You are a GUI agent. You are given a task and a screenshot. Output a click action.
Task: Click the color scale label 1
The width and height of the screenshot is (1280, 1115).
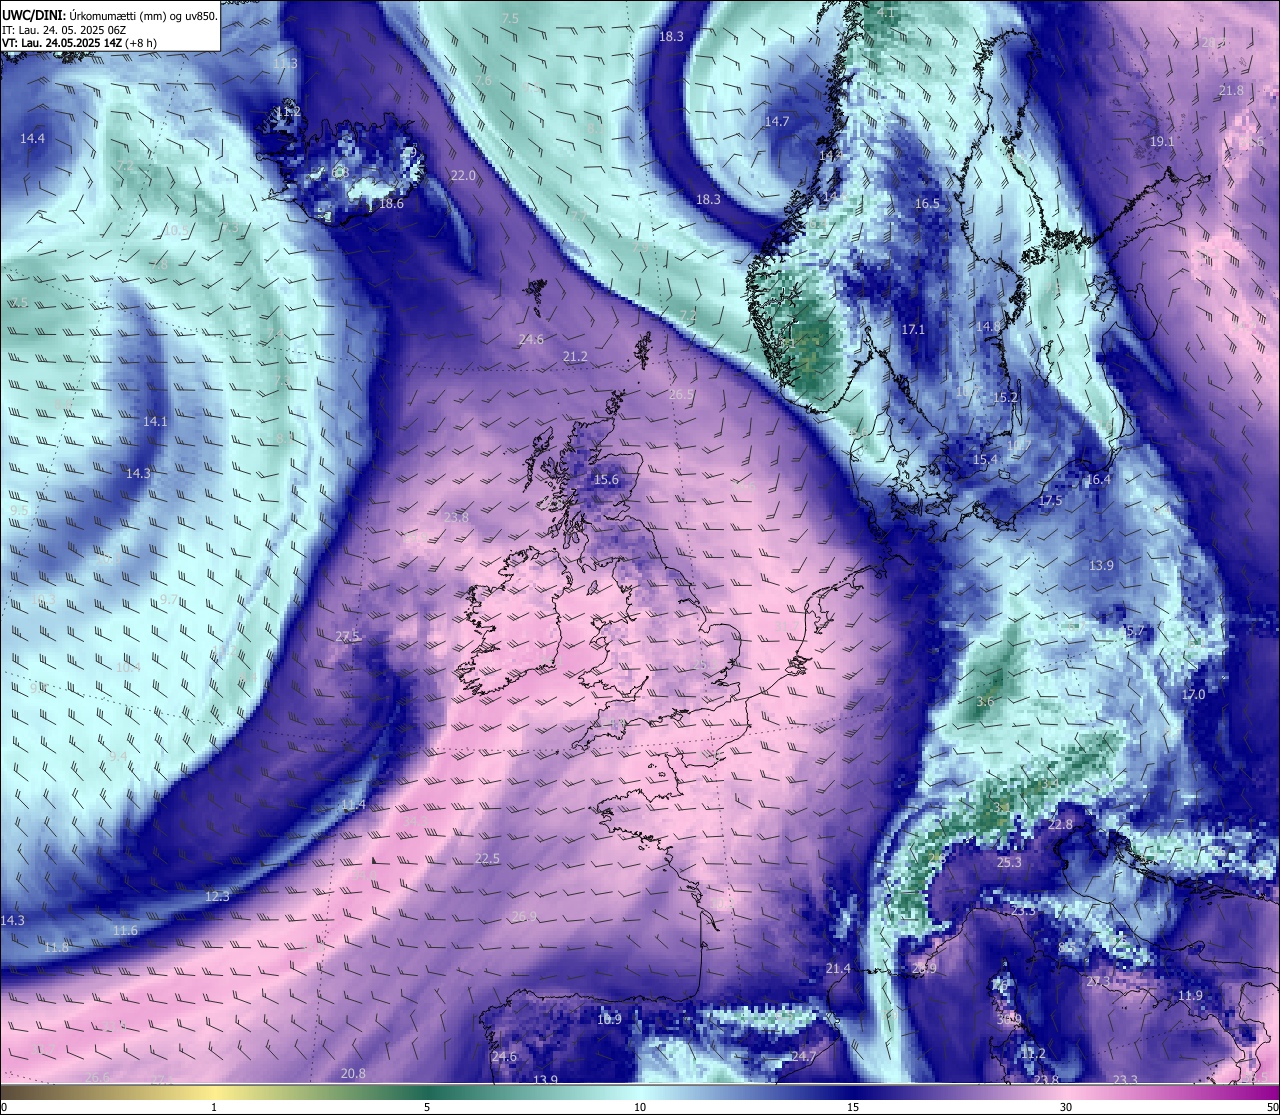pyautogui.click(x=214, y=1107)
